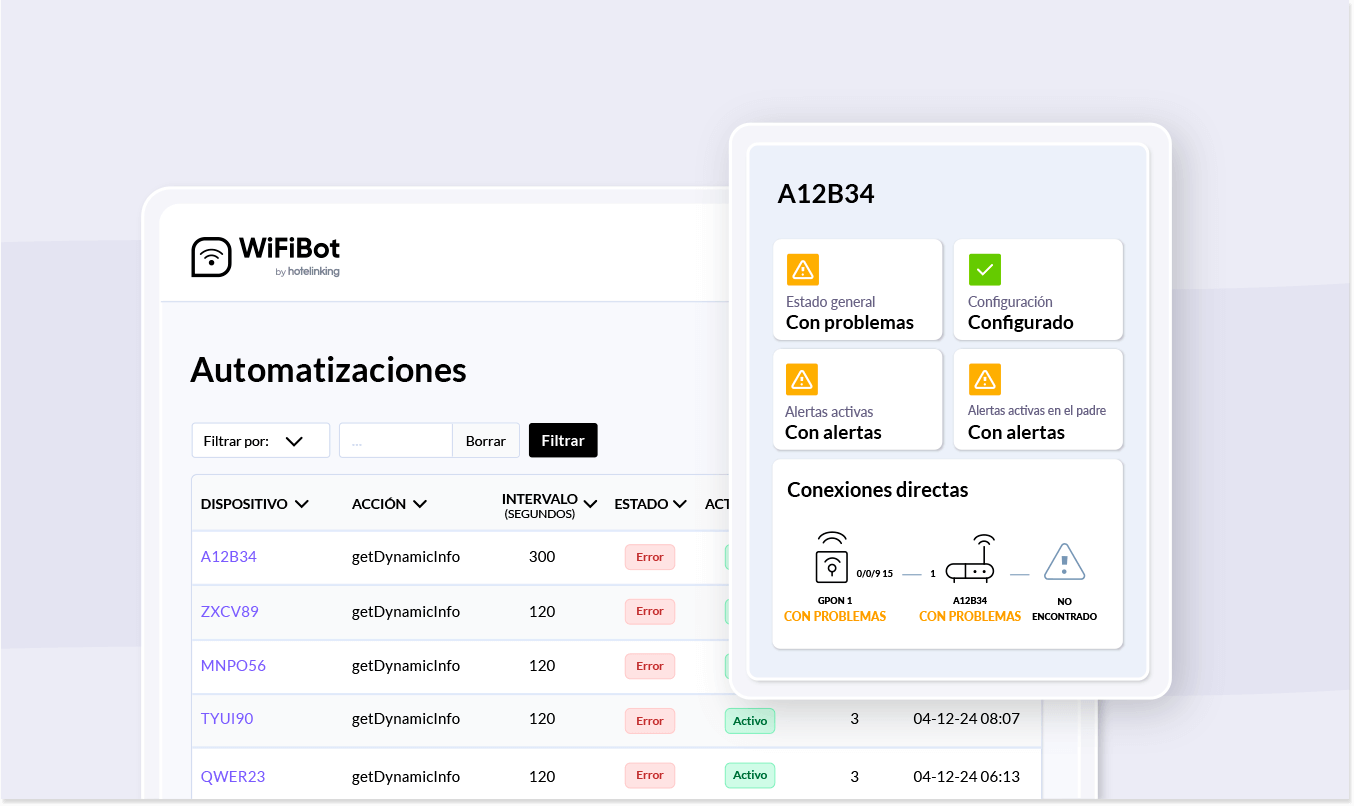Sort by the DISPOSITIVO column chevron
The width and height of the screenshot is (1354, 806).
301,504
